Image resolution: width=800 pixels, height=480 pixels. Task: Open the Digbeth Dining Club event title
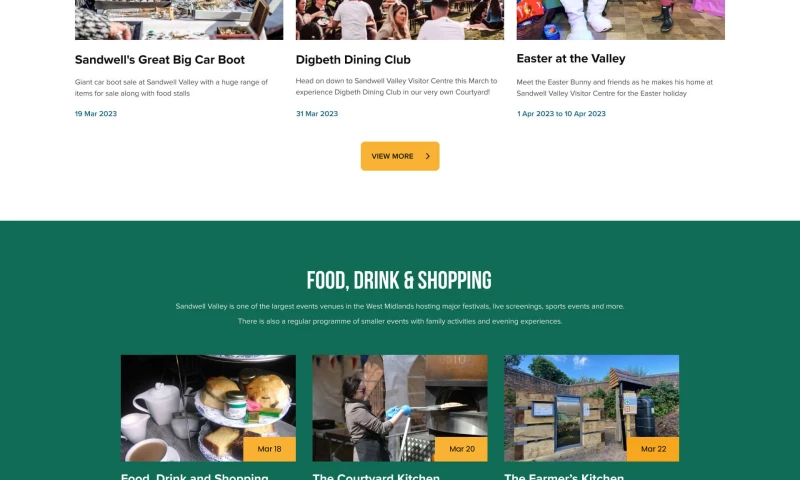coord(353,60)
